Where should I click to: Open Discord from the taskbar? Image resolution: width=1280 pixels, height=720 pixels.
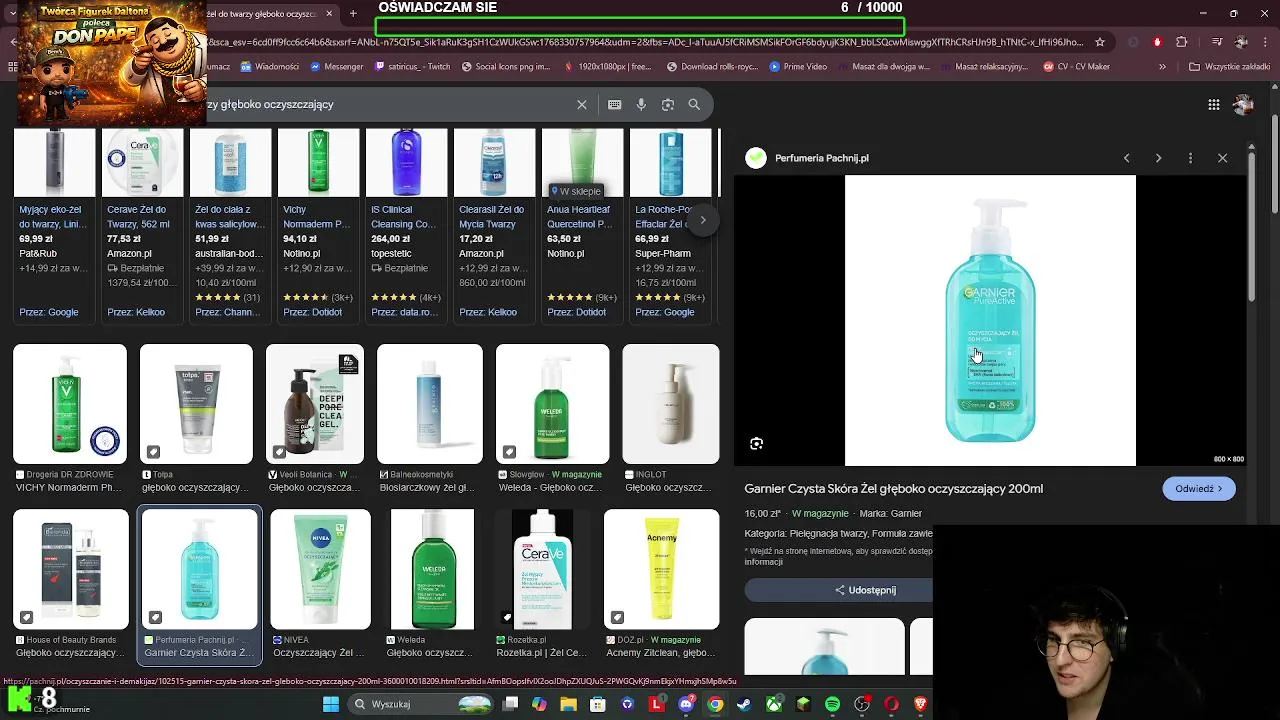pyautogui.click(x=686, y=704)
